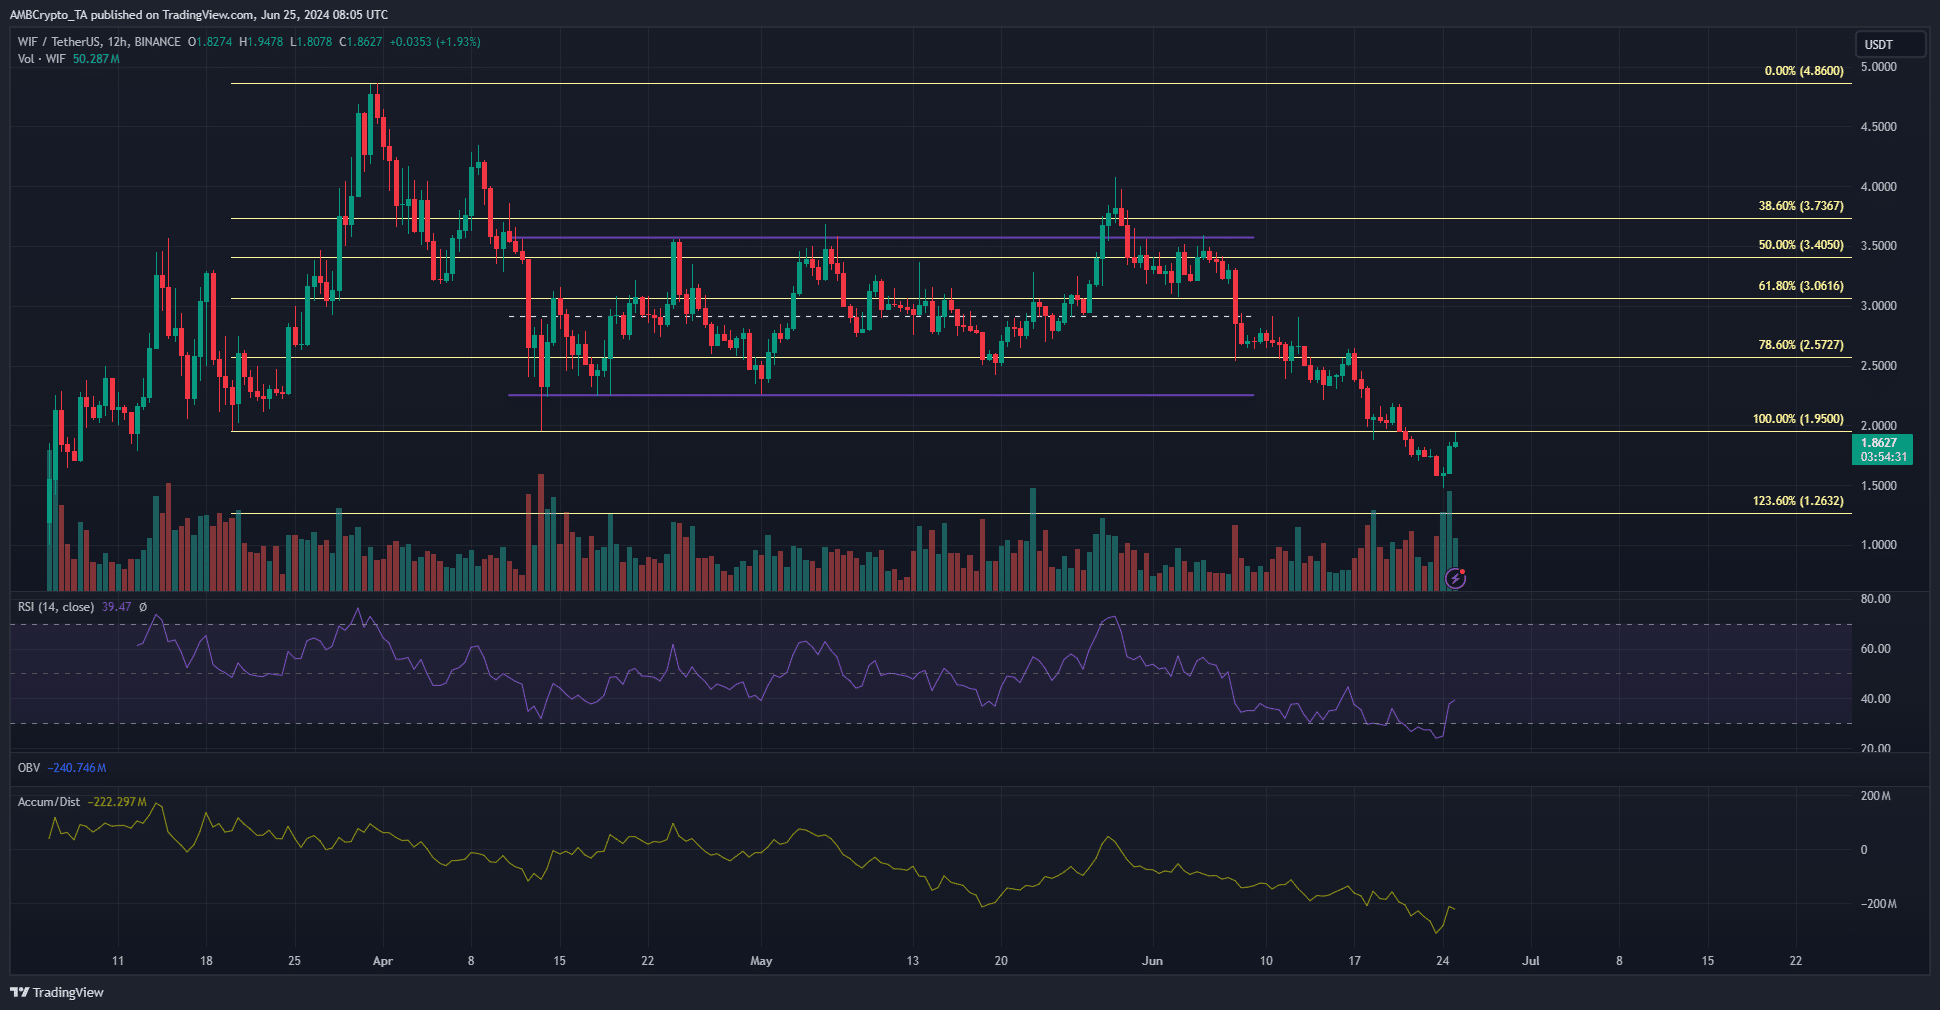Screen dimensions: 1940x1010
Task: Click the high value H1.9478
Action: [261, 42]
